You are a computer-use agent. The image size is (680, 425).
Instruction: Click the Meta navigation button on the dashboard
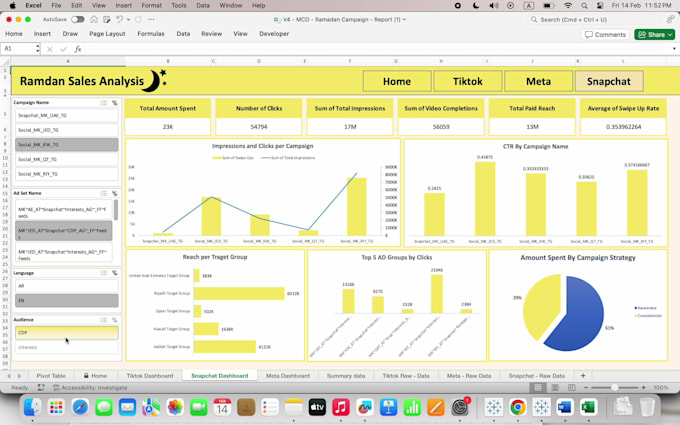click(x=538, y=82)
